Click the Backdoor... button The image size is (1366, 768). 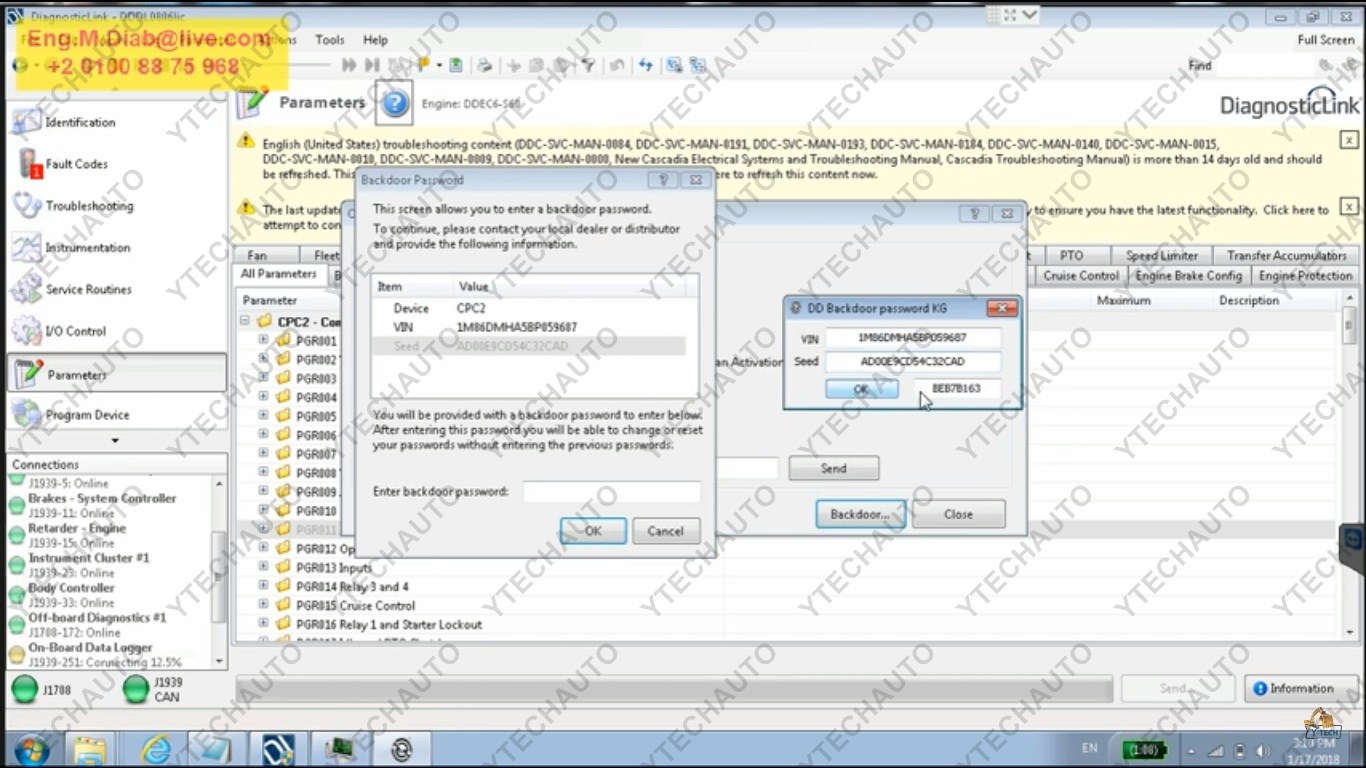click(x=861, y=514)
